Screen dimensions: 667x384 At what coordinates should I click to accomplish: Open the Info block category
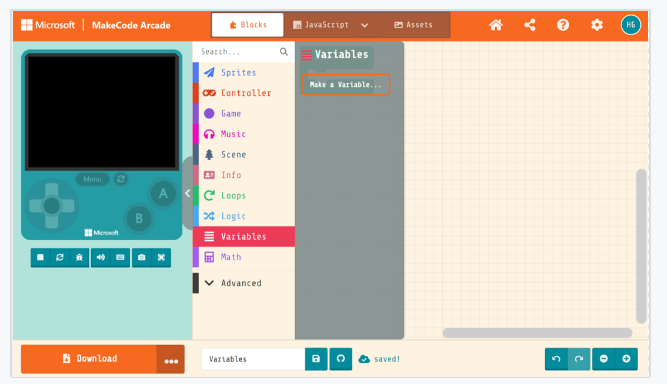pyautogui.click(x=244, y=175)
